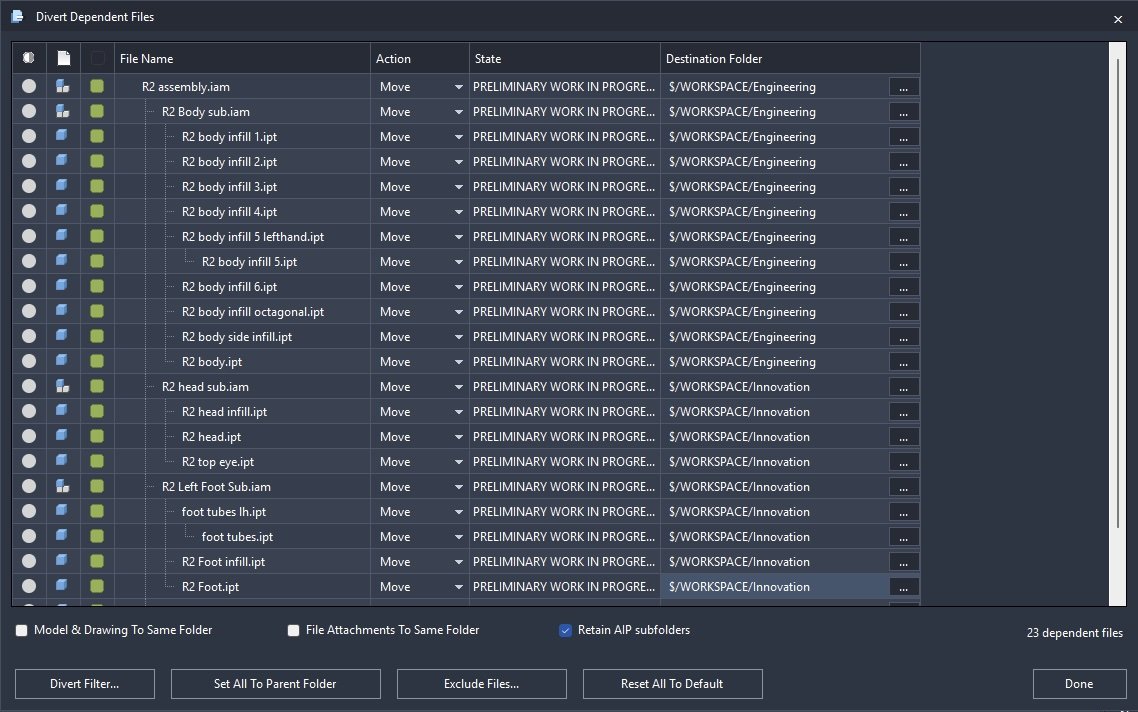Browse destination folder for R2 body infill 3.ipt
The image size is (1138, 712).
904,187
